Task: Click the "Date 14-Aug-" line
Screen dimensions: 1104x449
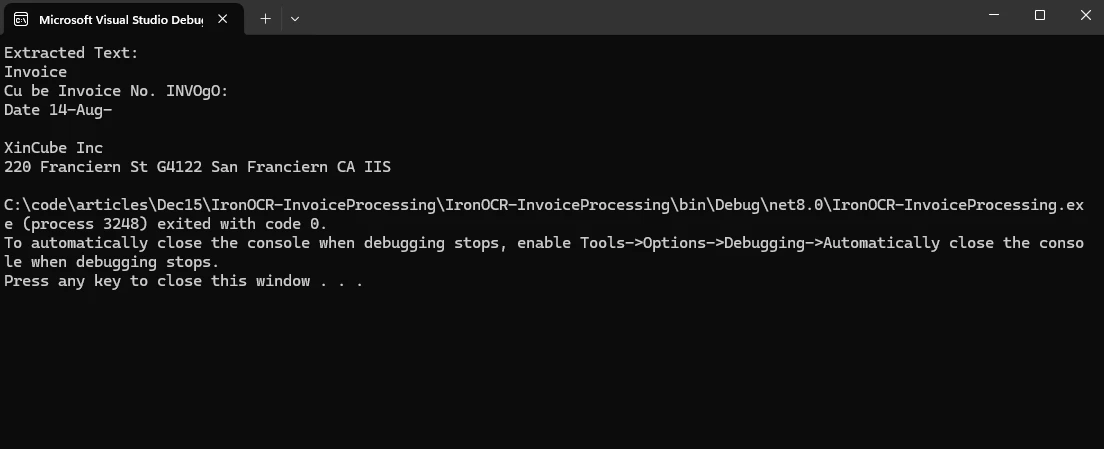Action: point(58,110)
